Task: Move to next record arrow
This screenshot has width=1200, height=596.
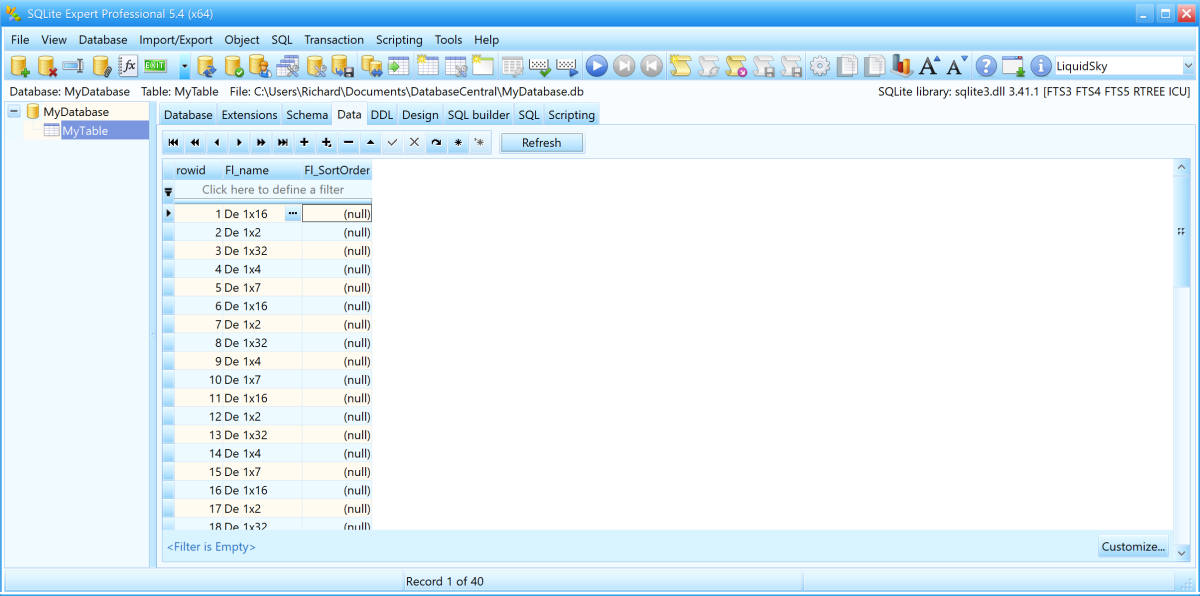Action: pos(239,143)
